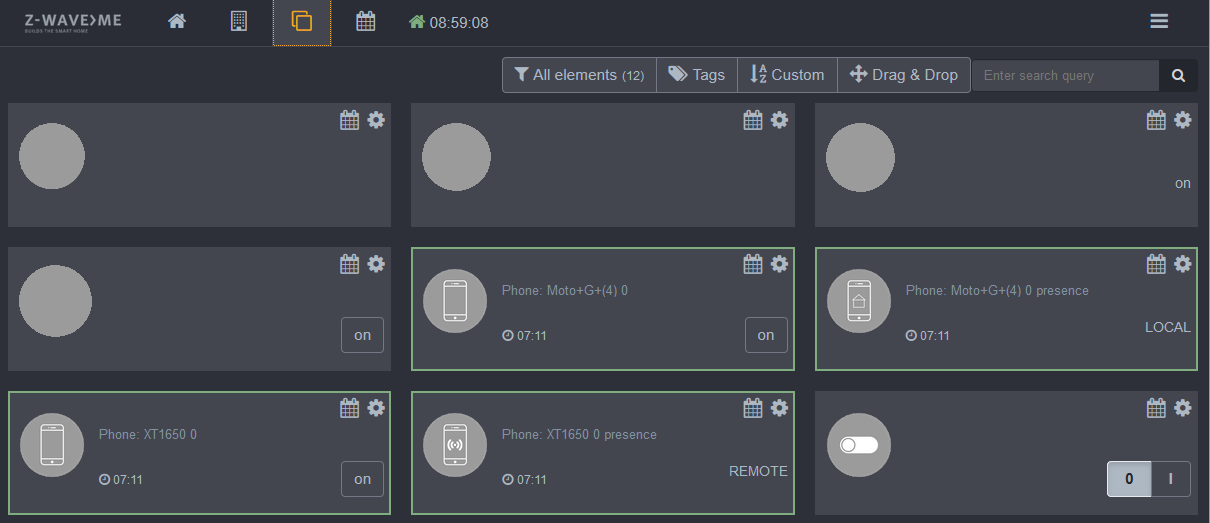Toggle the on button for Phone: XT1650 0
The height and width of the screenshot is (523, 1210).
tap(362, 479)
